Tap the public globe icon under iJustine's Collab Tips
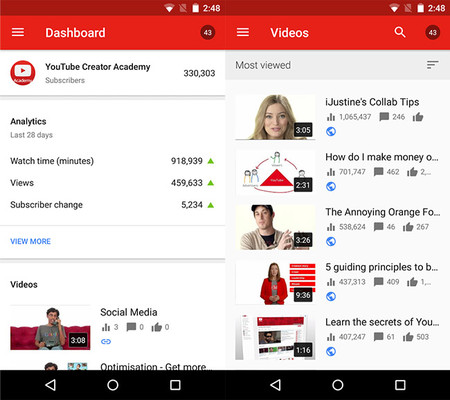This screenshot has width=450, height=400. coord(331,131)
